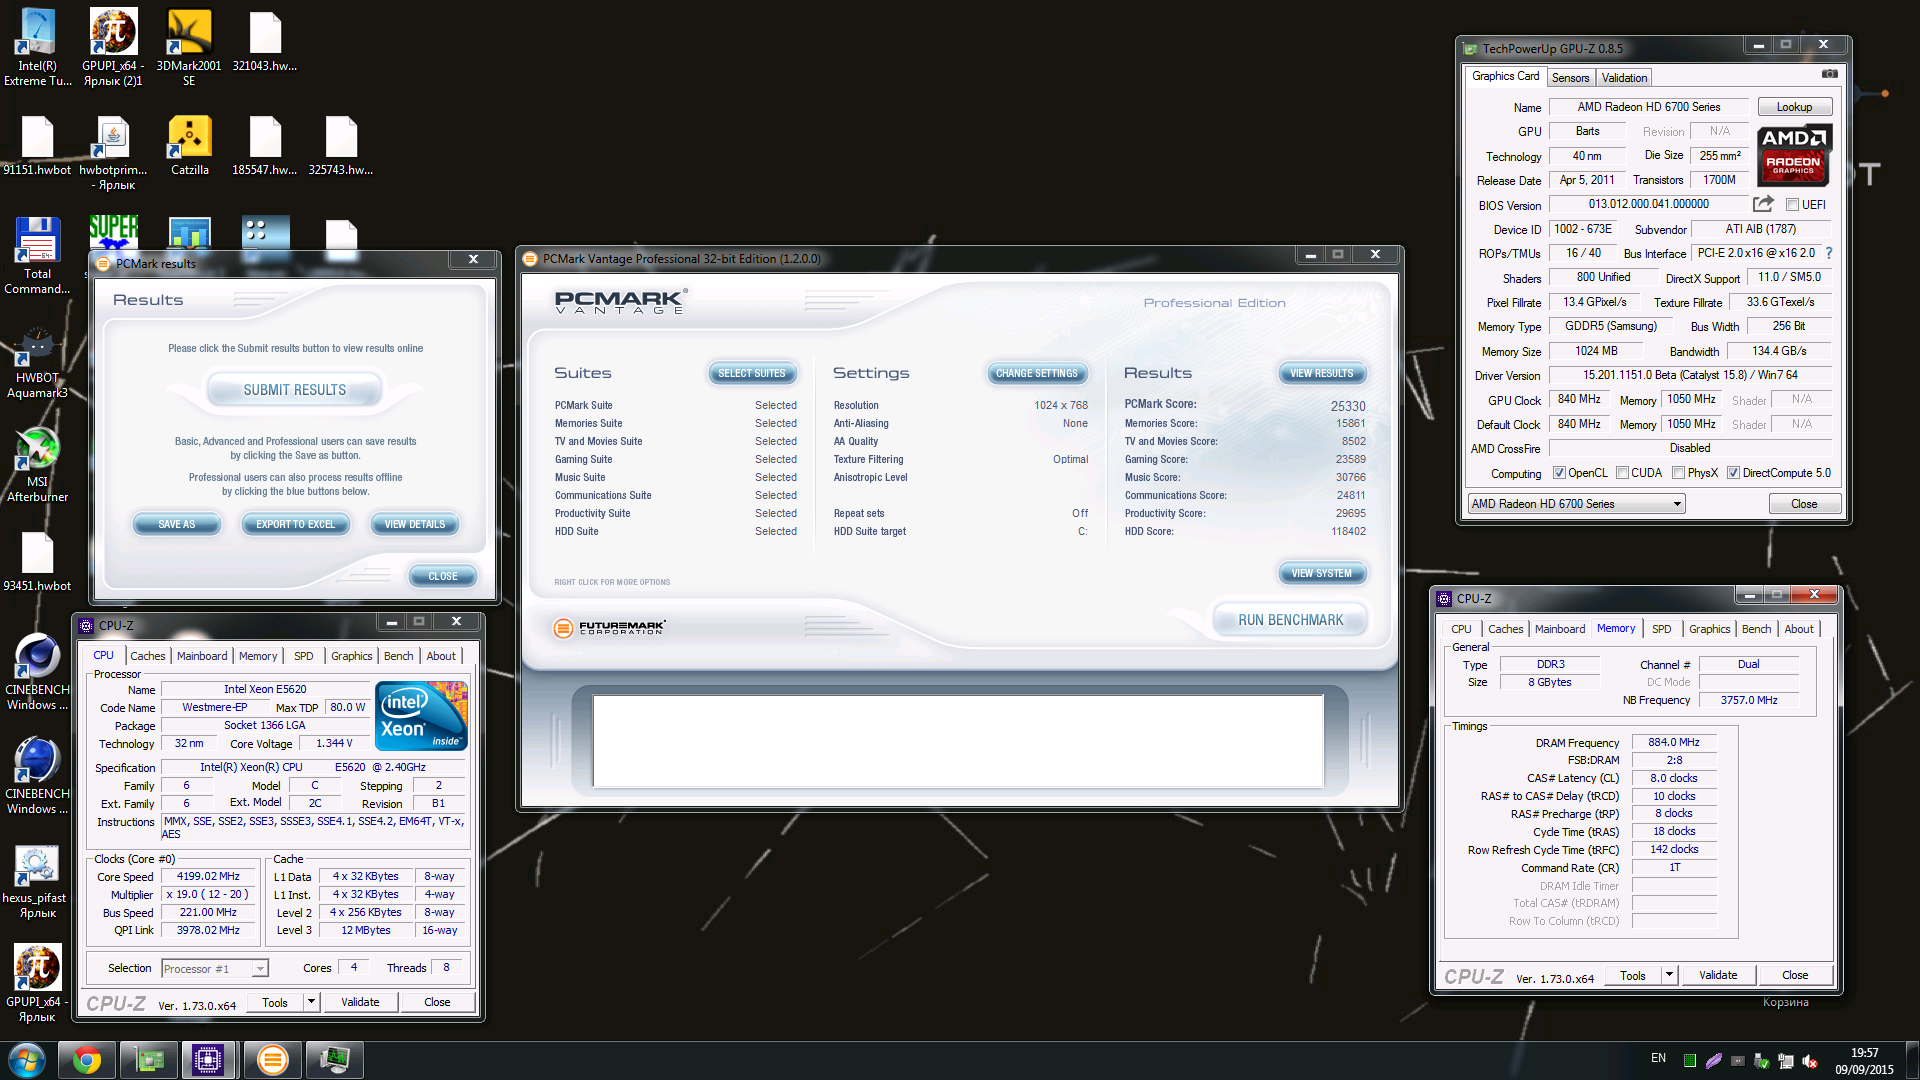Viewport: 1920px width, 1080px height.
Task: Open SPD tab in right CPU-Z window
Action: click(1661, 629)
